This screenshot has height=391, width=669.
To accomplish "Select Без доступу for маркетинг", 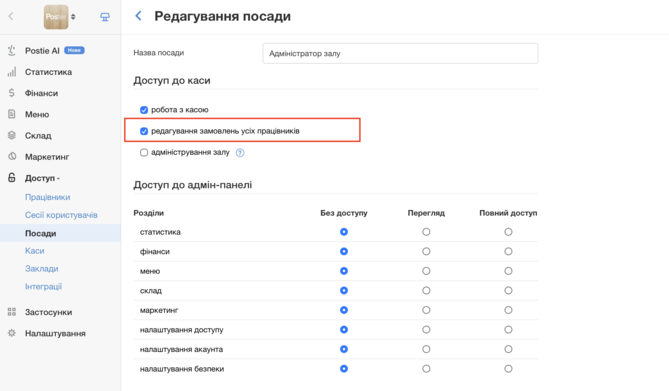I will (344, 310).
